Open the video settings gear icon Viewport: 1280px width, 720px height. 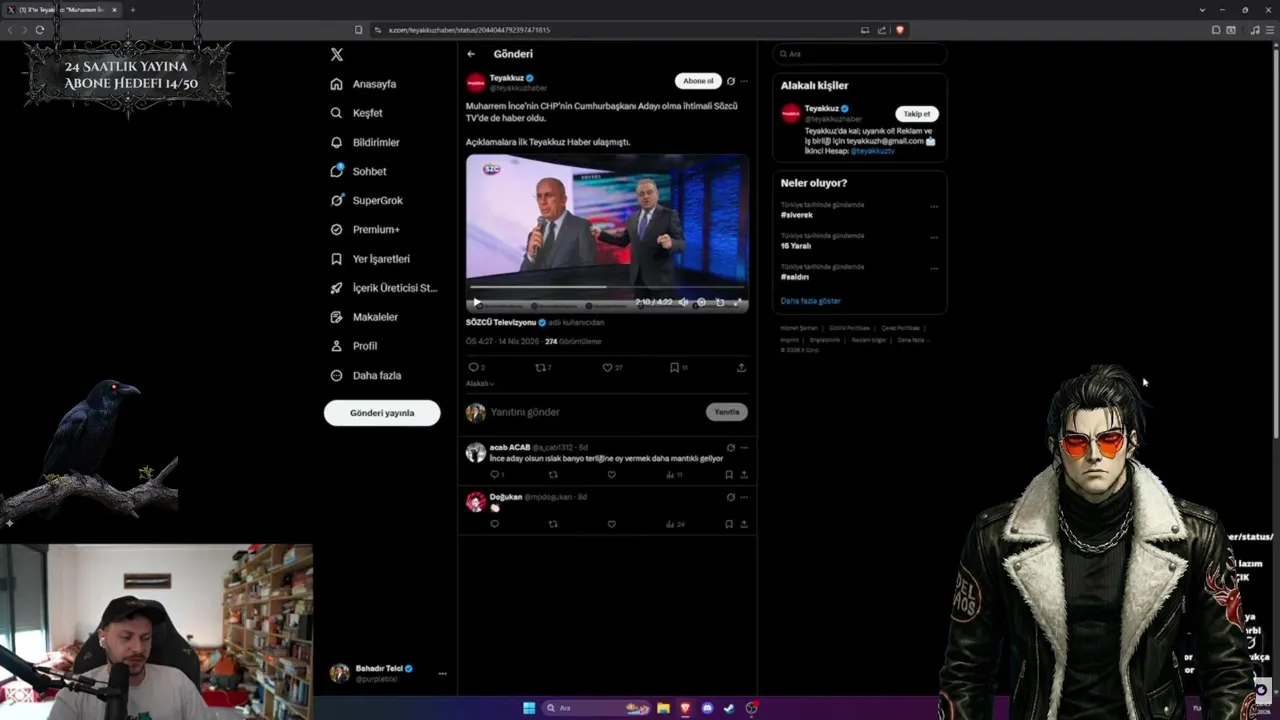tap(701, 302)
